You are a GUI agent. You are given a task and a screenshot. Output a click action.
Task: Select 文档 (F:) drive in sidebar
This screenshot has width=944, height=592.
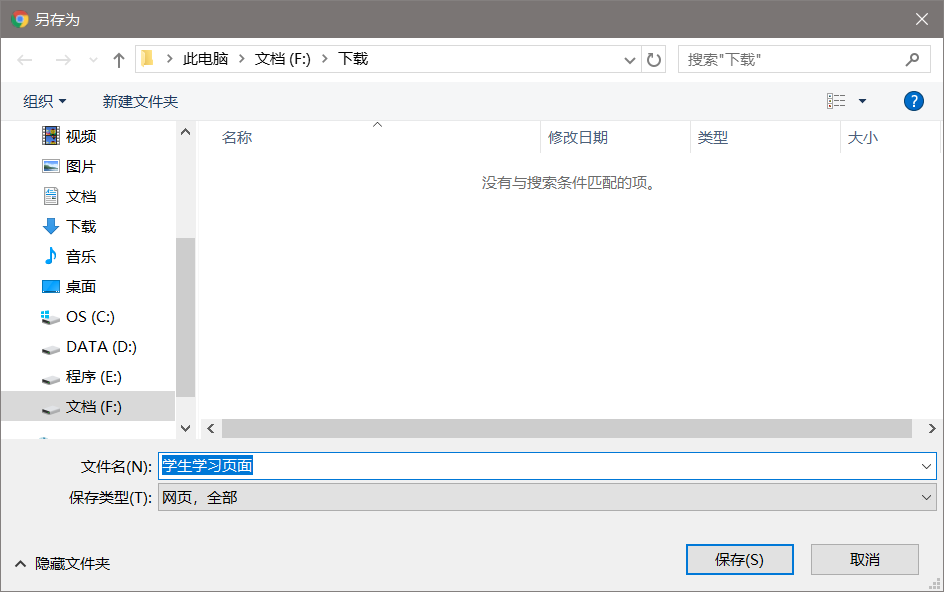88,407
